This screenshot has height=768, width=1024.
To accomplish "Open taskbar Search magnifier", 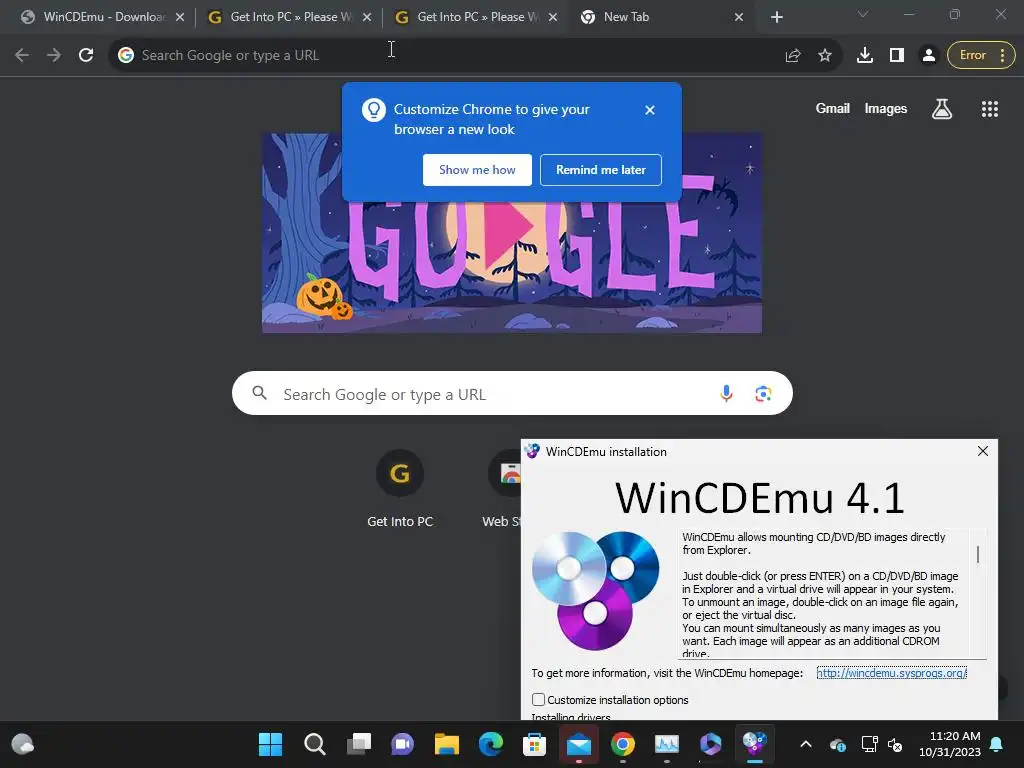I will [315, 744].
